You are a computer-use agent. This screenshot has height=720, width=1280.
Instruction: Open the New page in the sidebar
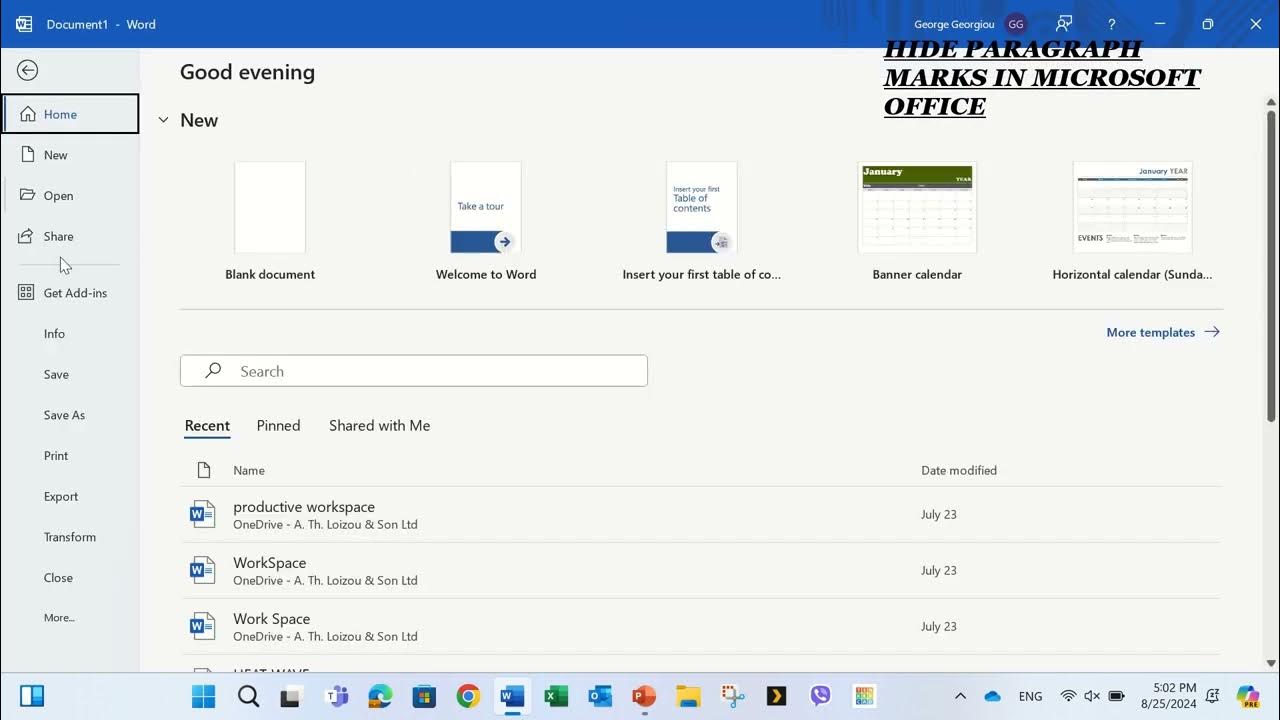70,155
